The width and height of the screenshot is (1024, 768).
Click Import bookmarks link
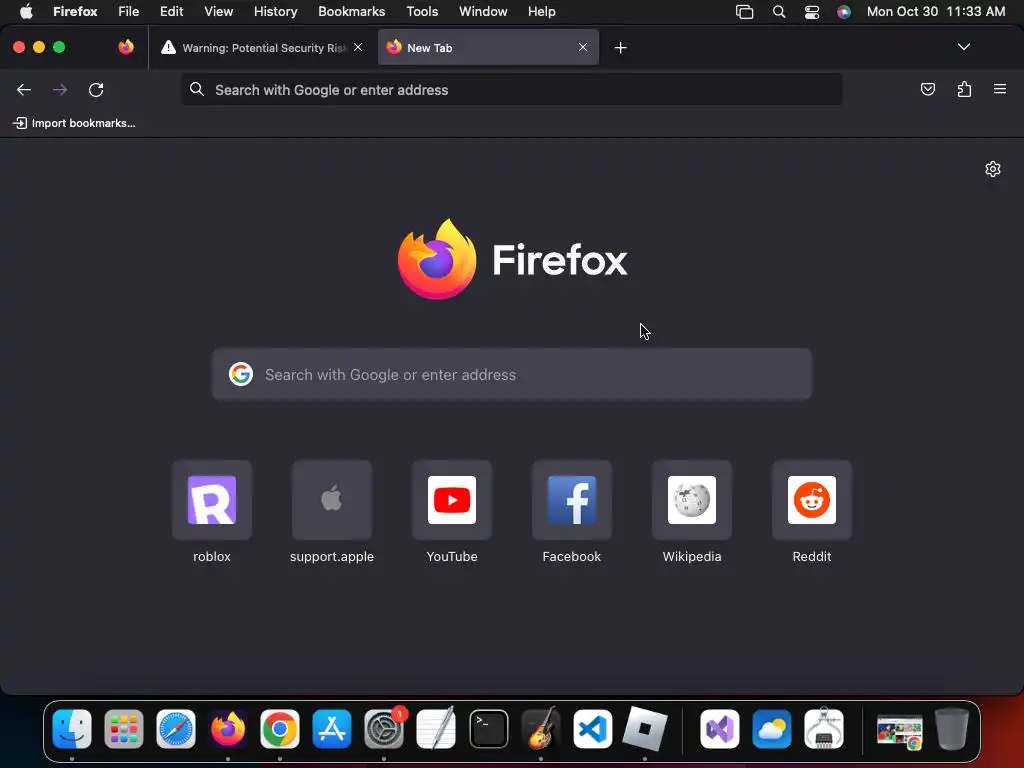click(74, 123)
